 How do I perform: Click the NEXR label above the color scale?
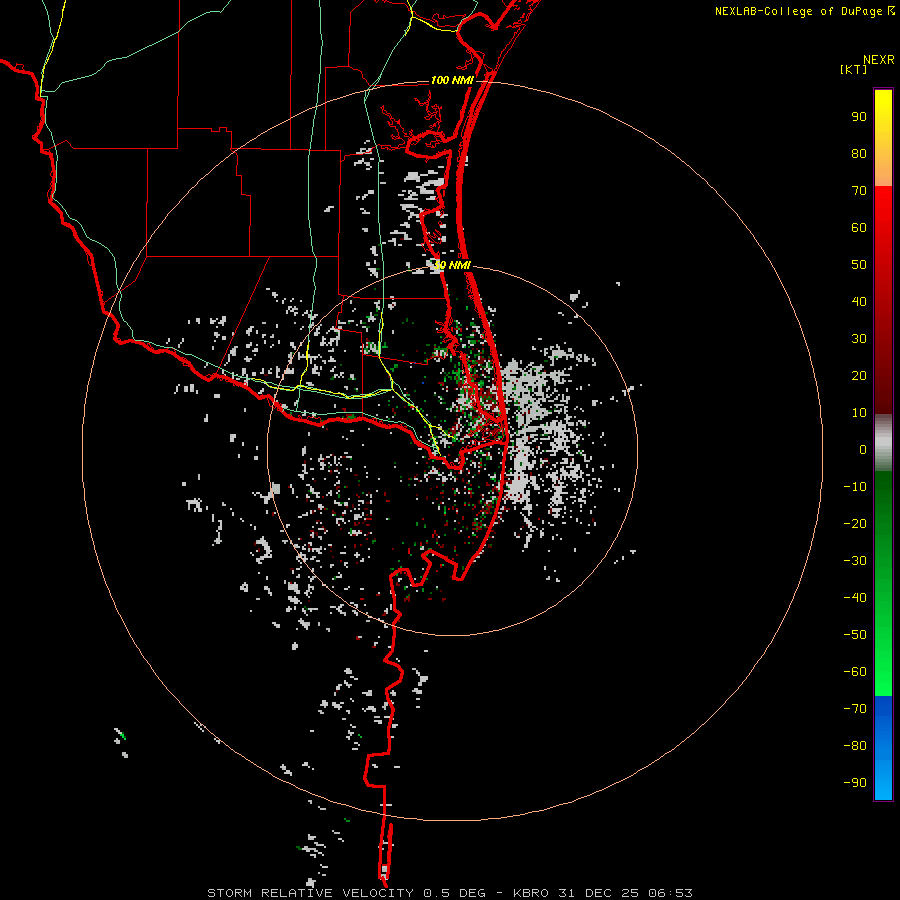point(879,60)
